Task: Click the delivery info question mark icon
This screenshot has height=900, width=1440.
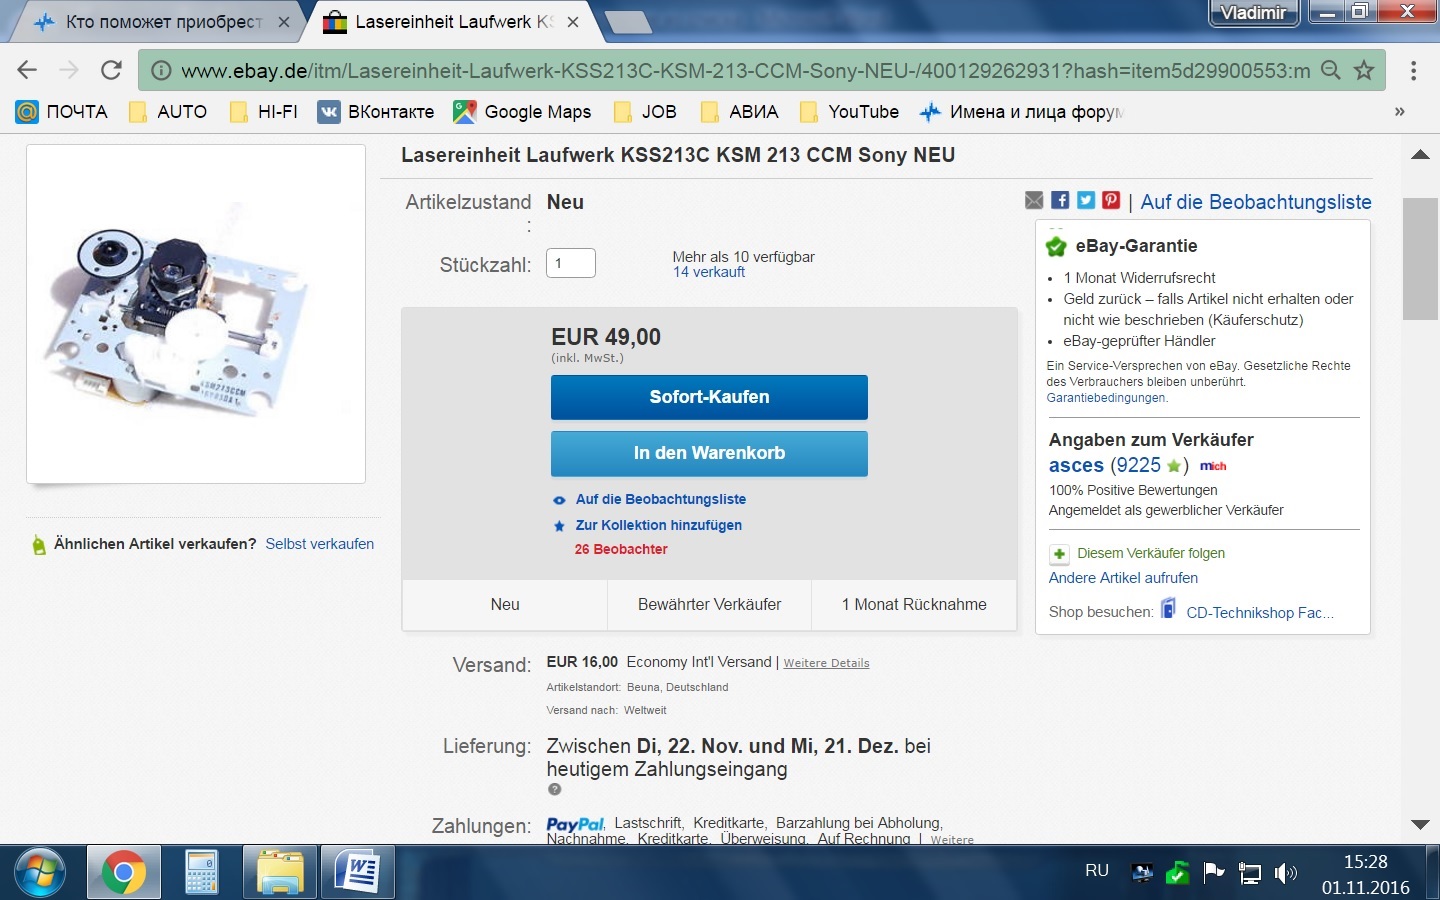Action: (554, 789)
